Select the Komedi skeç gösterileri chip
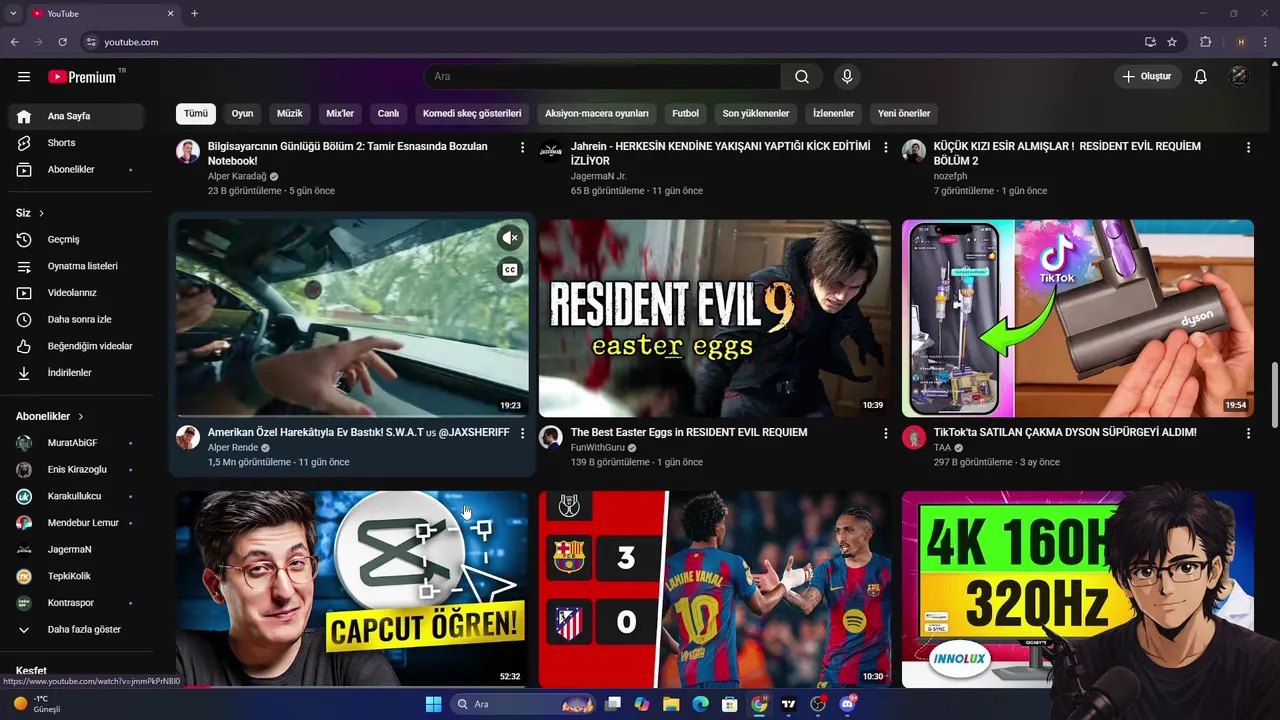Image resolution: width=1280 pixels, height=720 pixels. point(472,114)
